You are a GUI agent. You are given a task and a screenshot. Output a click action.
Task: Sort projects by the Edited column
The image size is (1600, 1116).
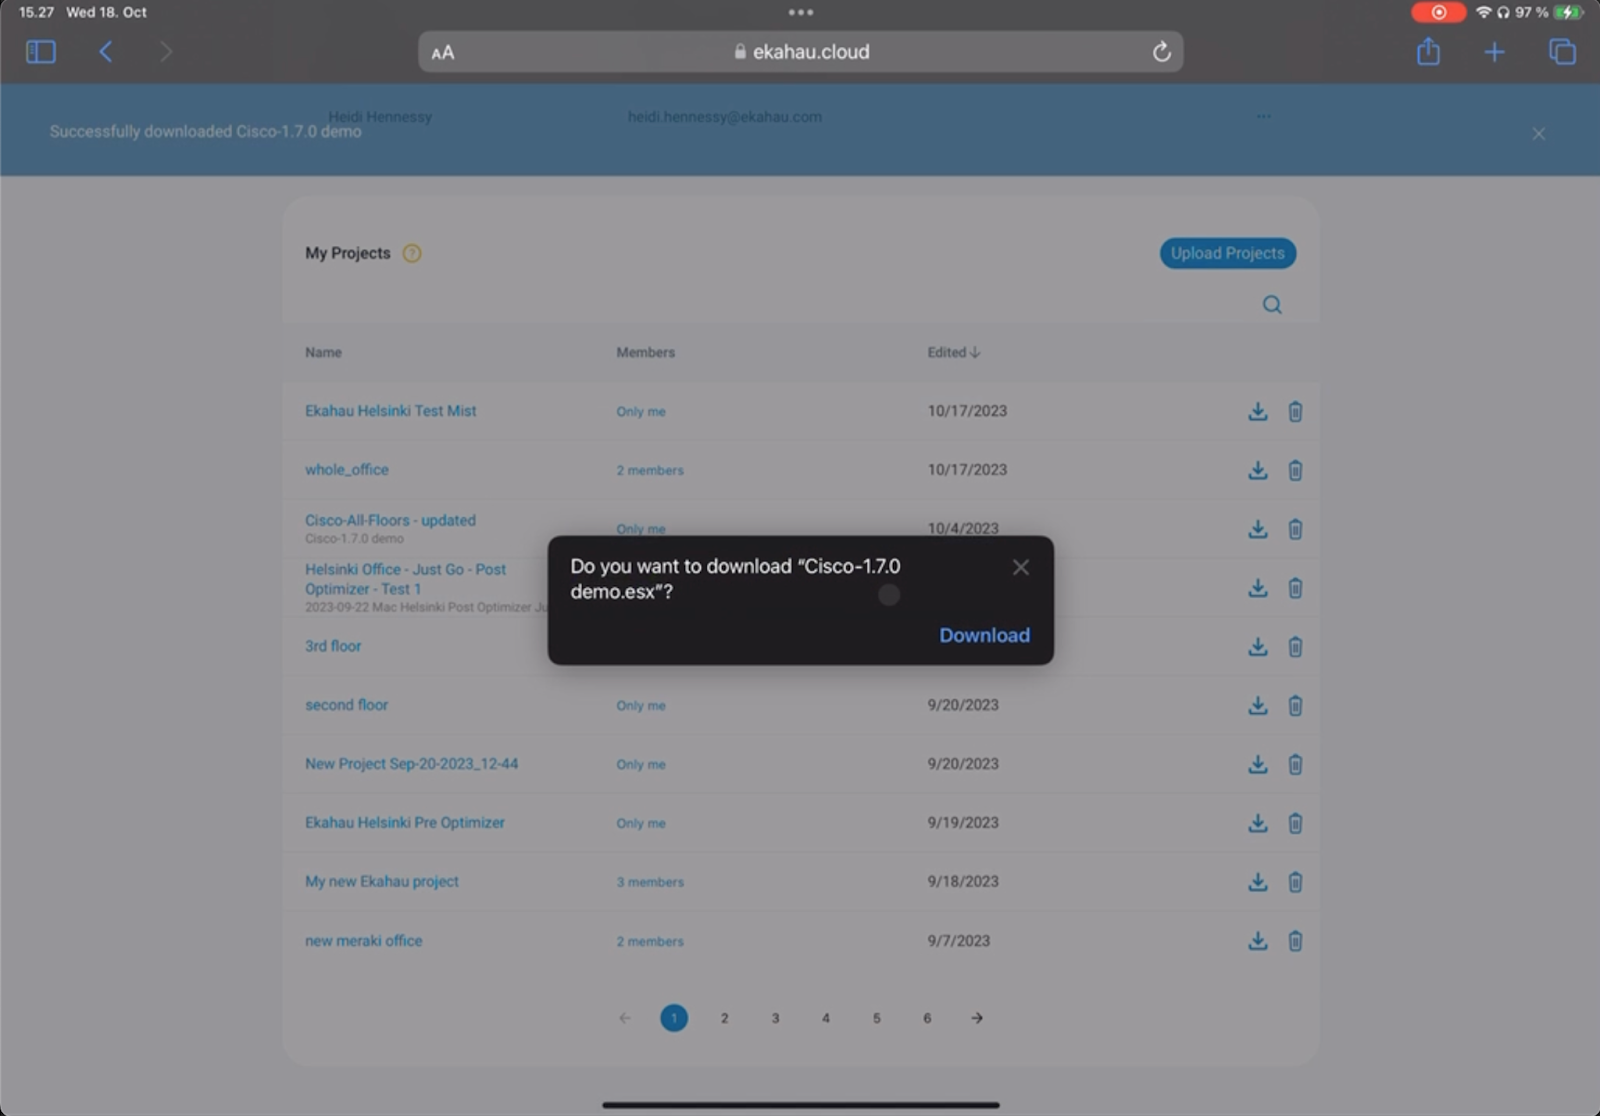pyautogui.click(x=953, y=352)
